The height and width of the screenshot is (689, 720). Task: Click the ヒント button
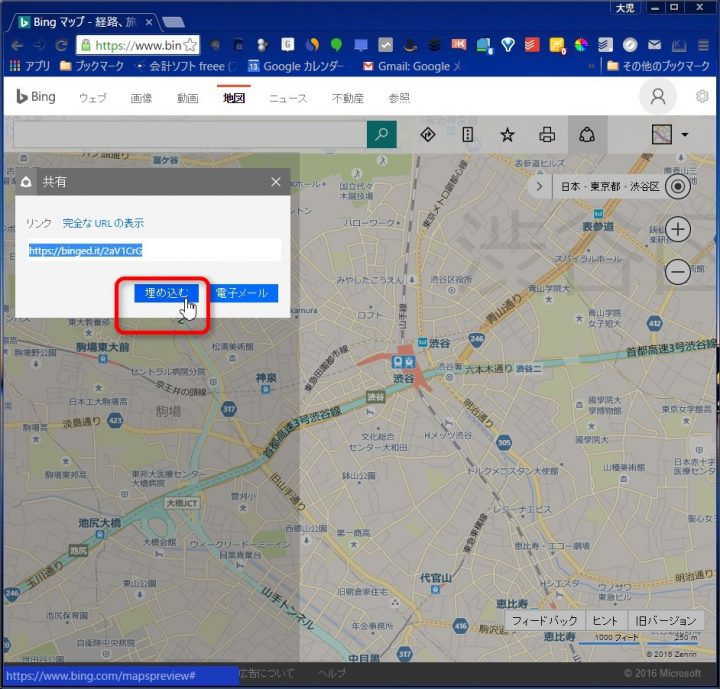tap(606, 621)
